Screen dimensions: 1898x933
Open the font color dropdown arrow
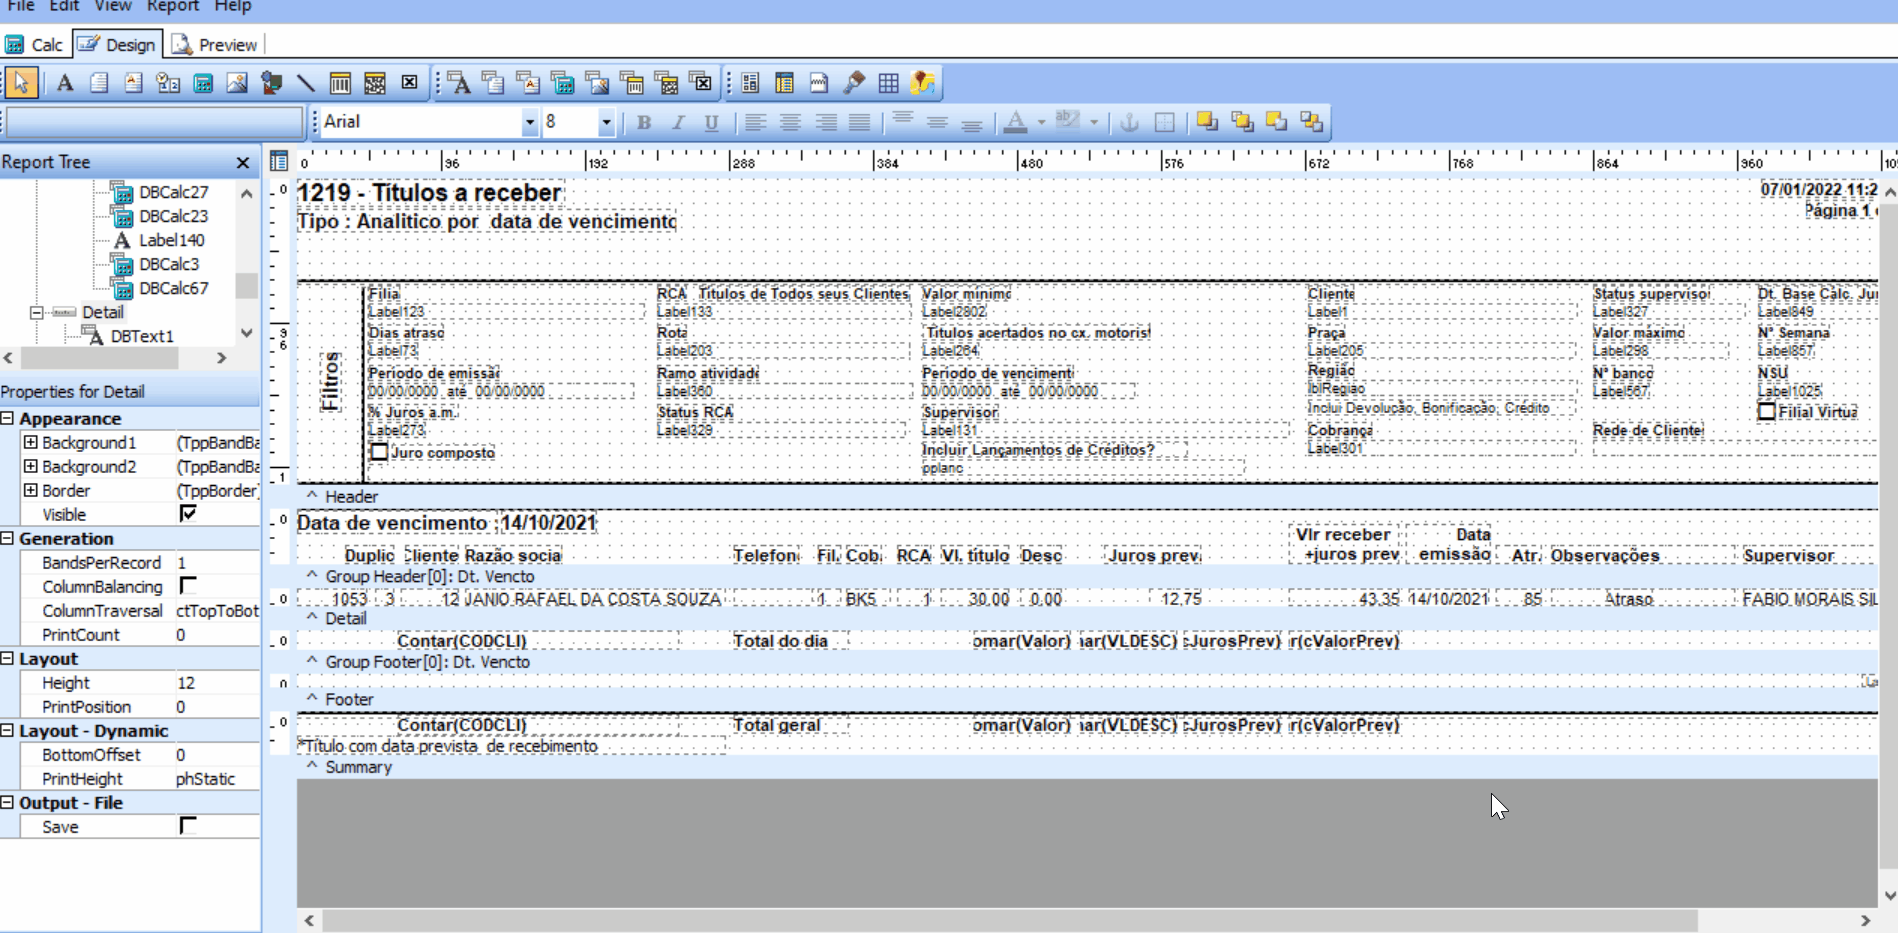(1041, 122)
